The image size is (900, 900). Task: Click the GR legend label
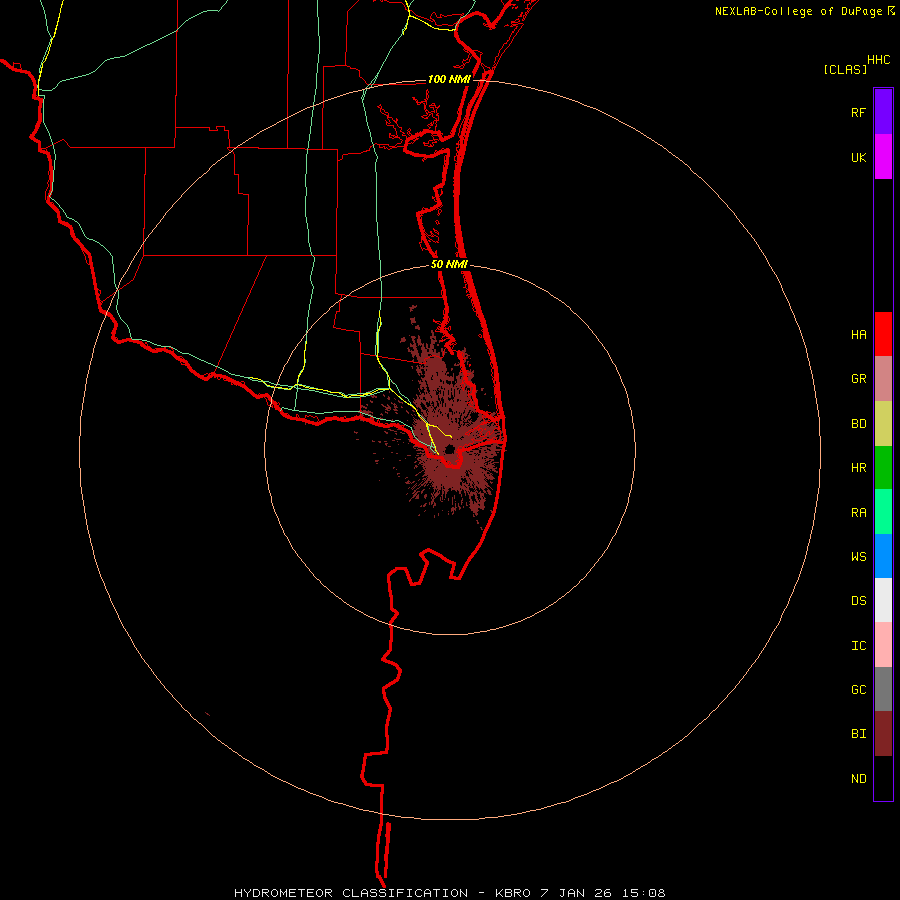[x=858, y=379]
